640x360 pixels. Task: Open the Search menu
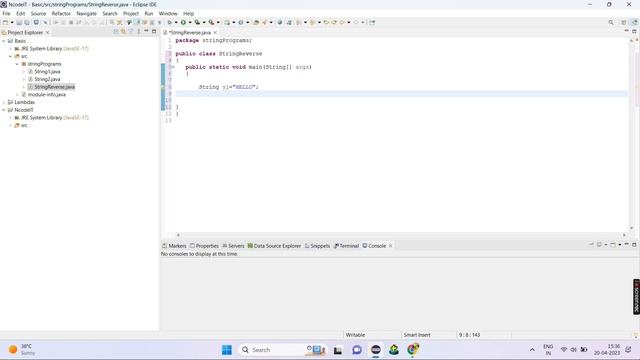point(110,13)
